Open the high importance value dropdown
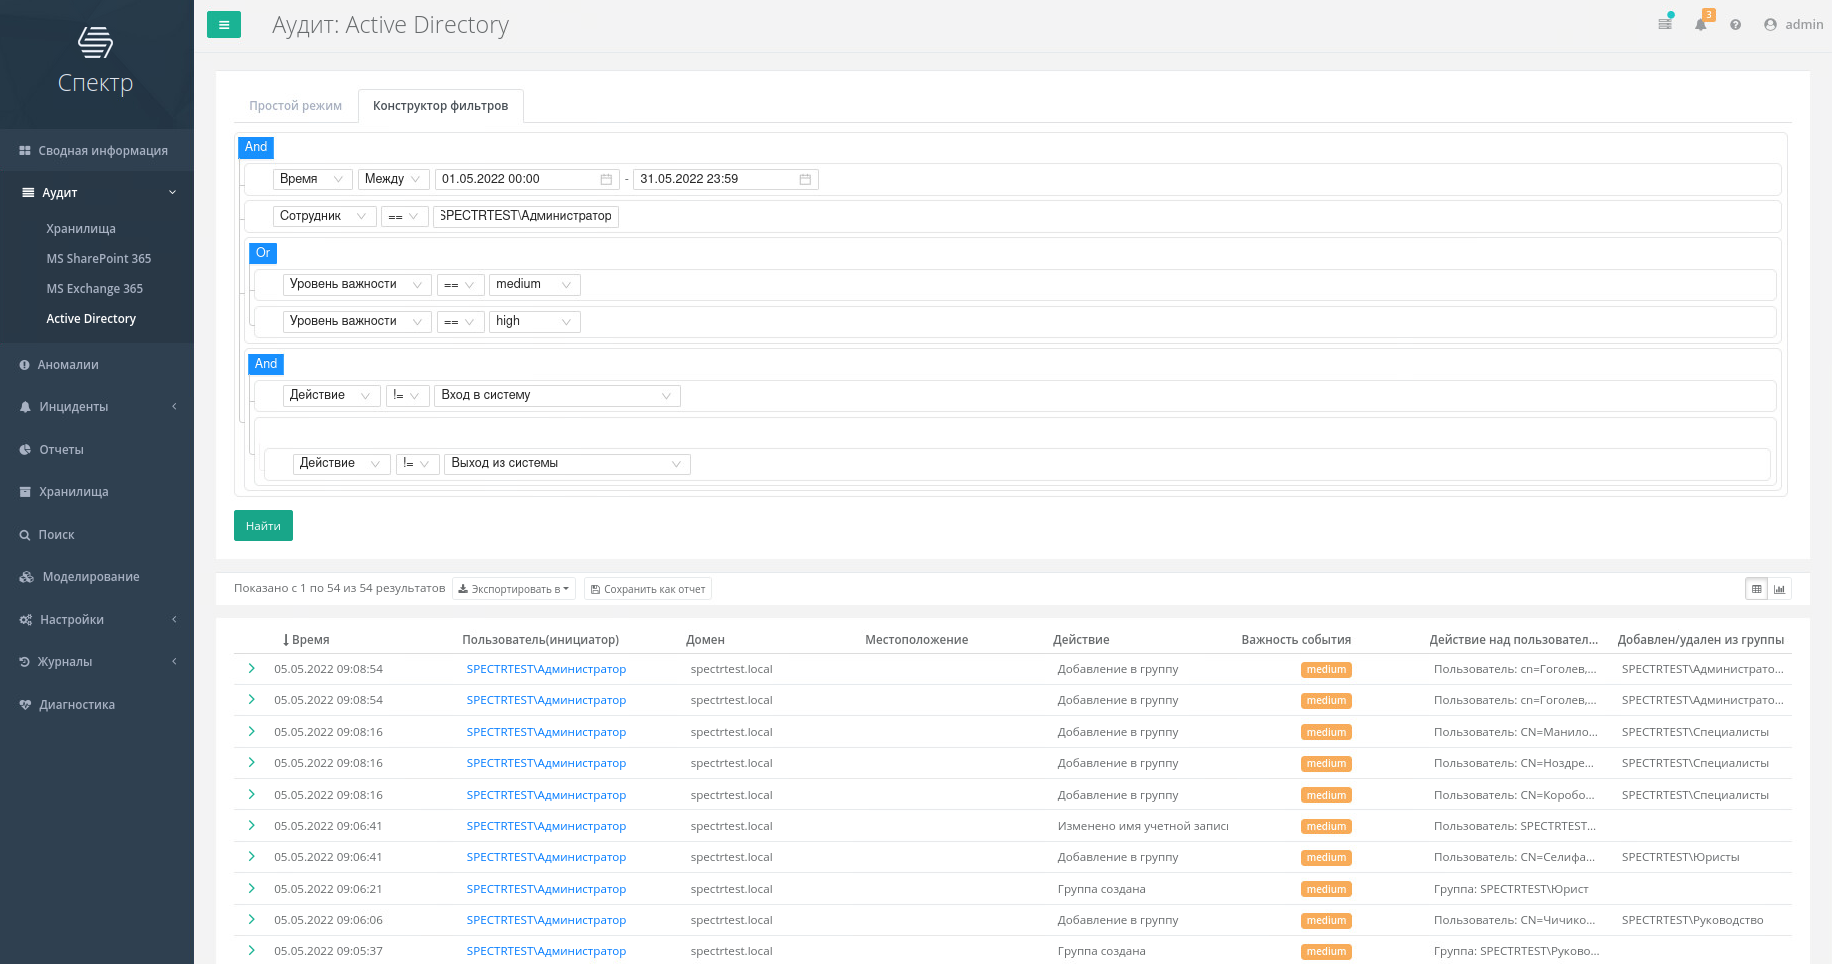This screenshot has height=964, width=1832. pos(535,322)
